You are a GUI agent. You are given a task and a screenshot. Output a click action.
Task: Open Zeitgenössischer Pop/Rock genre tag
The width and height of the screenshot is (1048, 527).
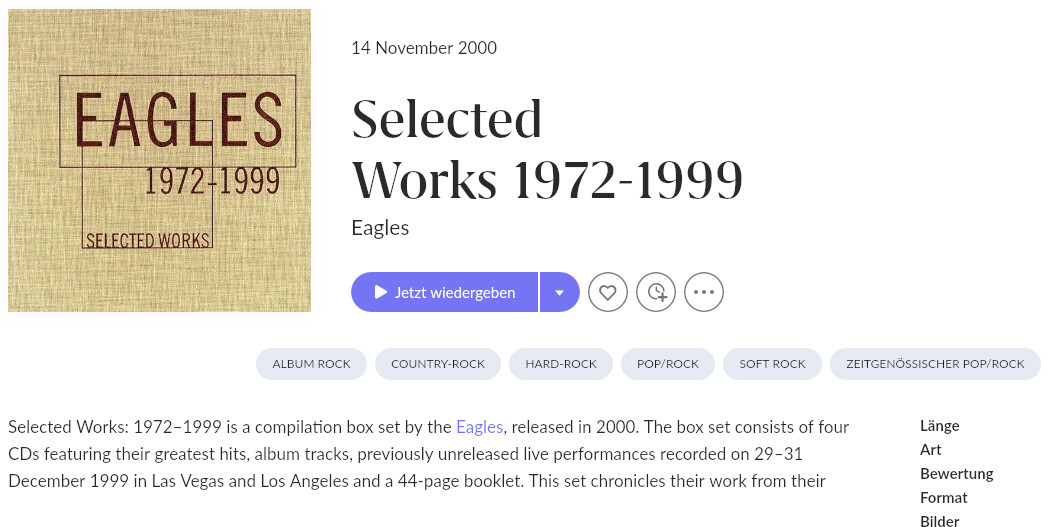(x=935, y=364)
